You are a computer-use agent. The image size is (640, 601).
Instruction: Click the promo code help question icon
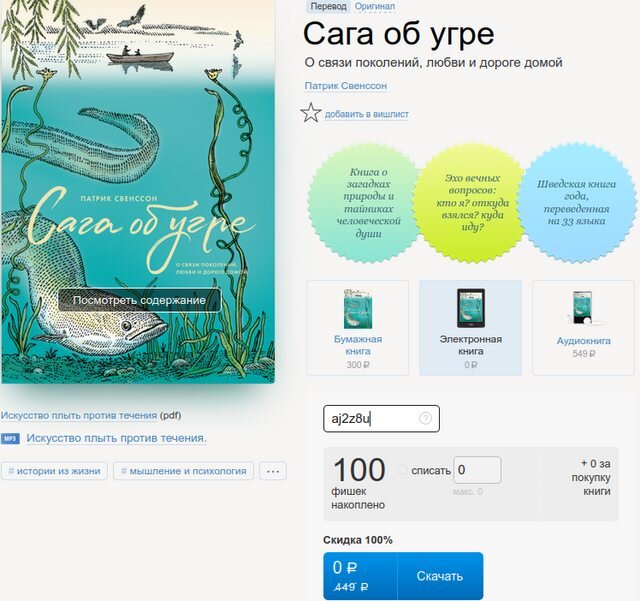pos(425,418)
